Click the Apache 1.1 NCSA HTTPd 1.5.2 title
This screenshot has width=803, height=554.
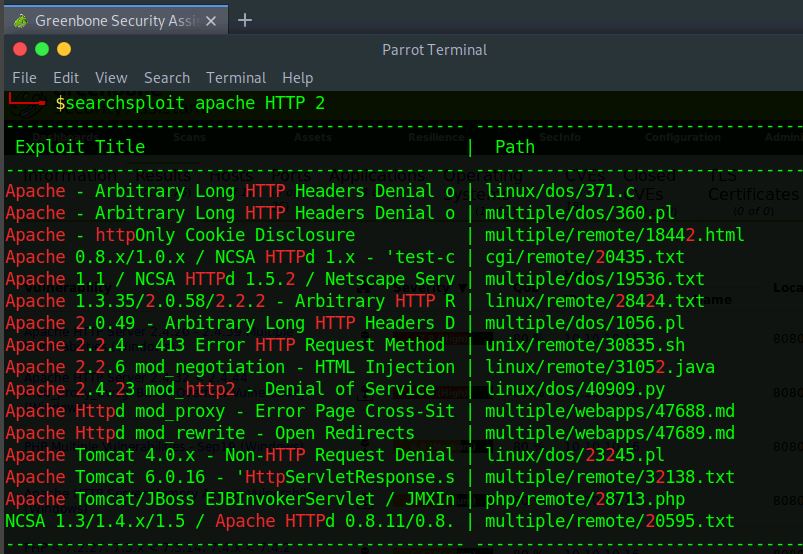pyautogui.click(x=230, y=279)
